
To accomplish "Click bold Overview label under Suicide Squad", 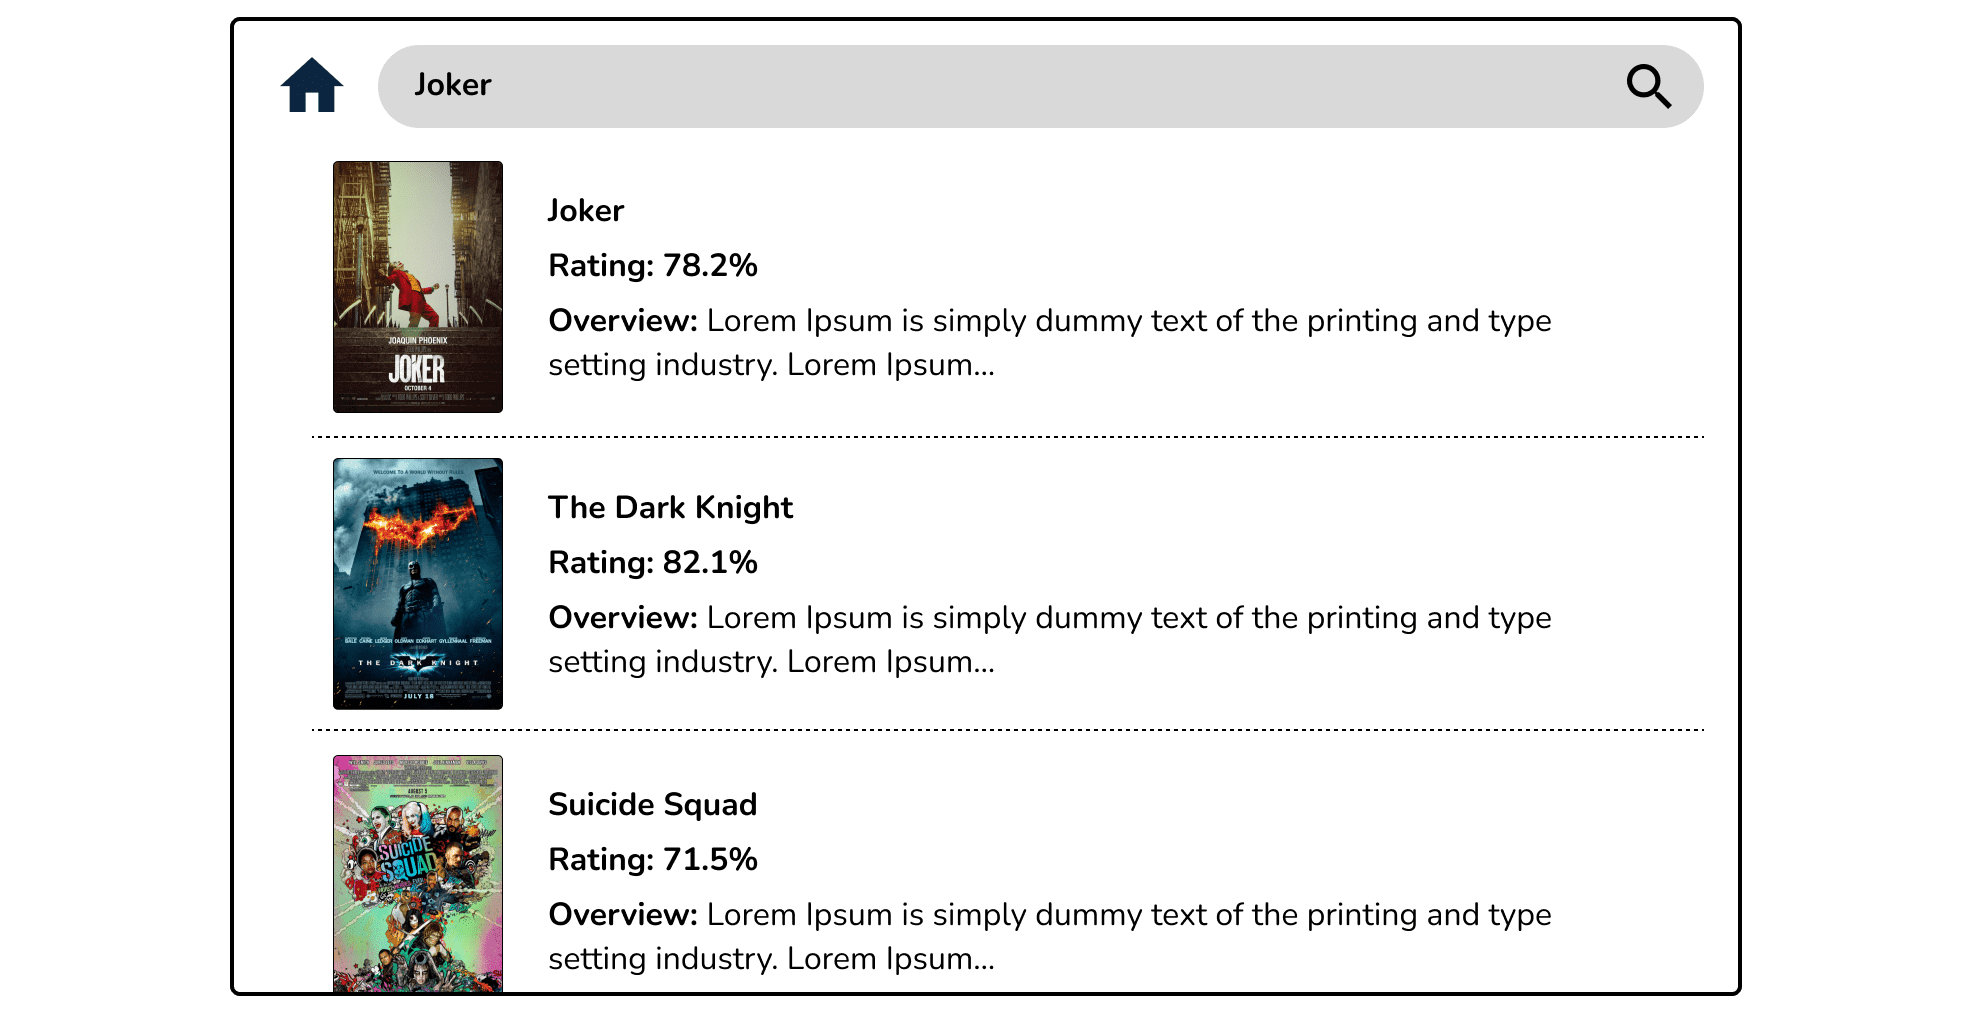I will [x=622, y=915].
